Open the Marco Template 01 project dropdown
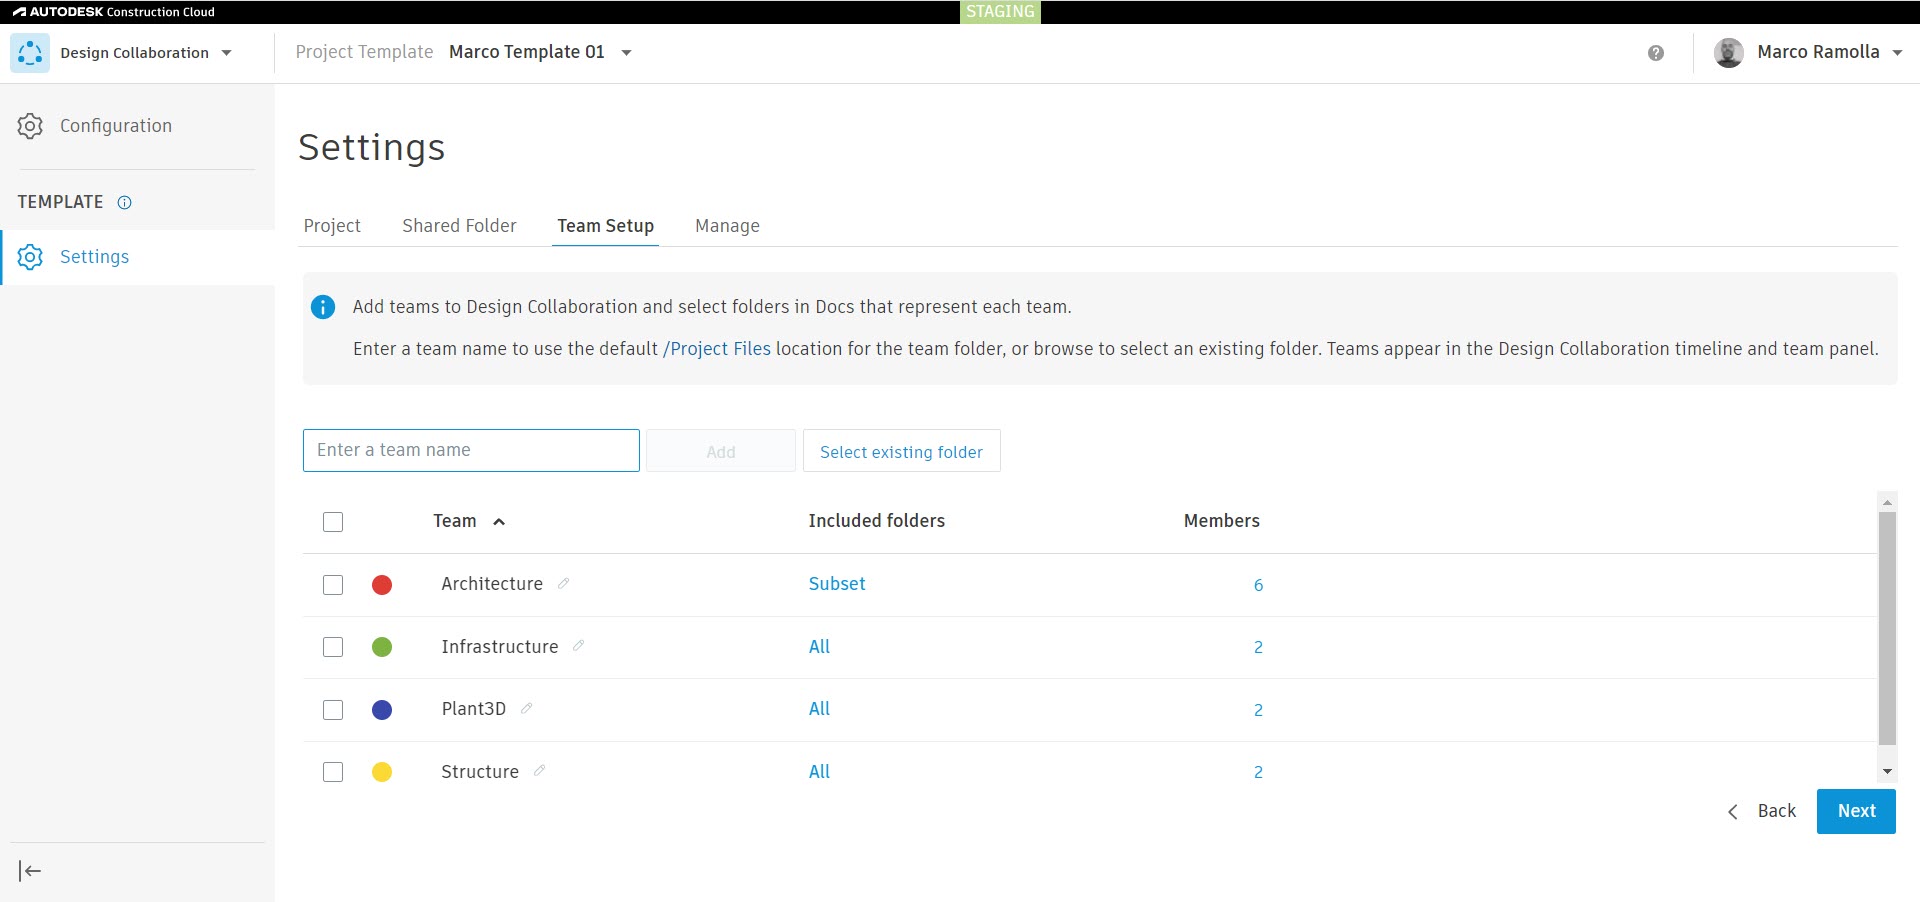1920x902 pixels. tap(627, 53)
